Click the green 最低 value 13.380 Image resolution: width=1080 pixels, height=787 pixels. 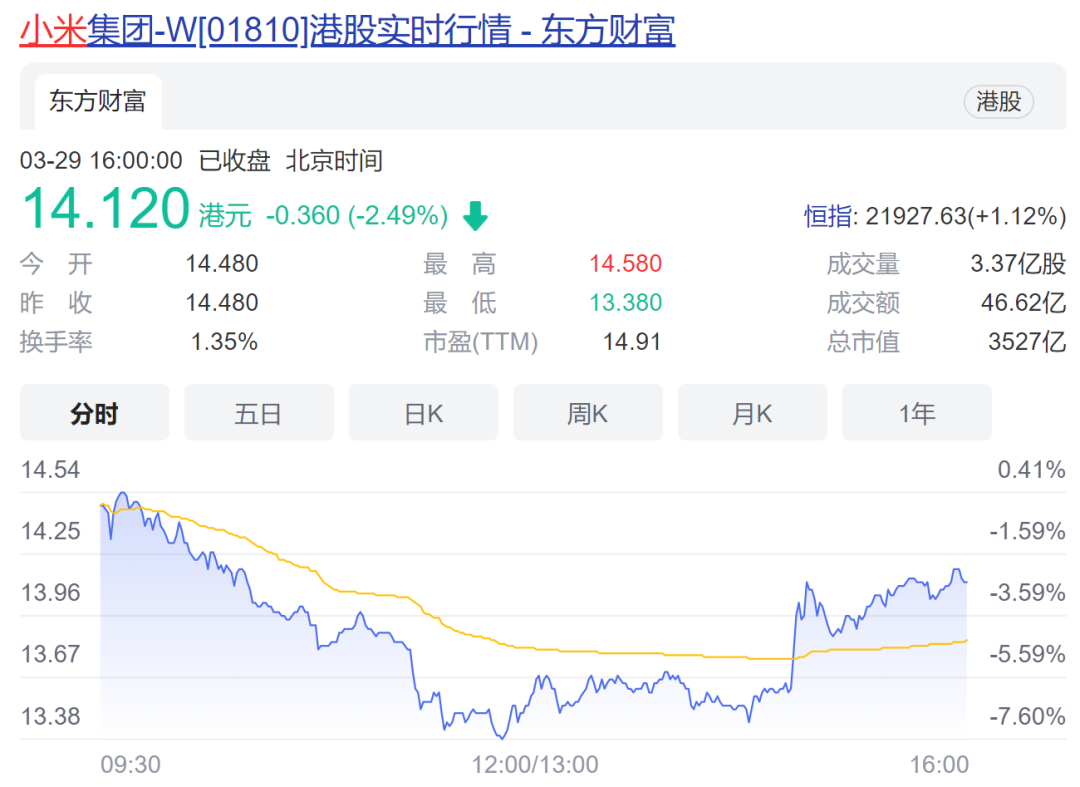point(625,303)
